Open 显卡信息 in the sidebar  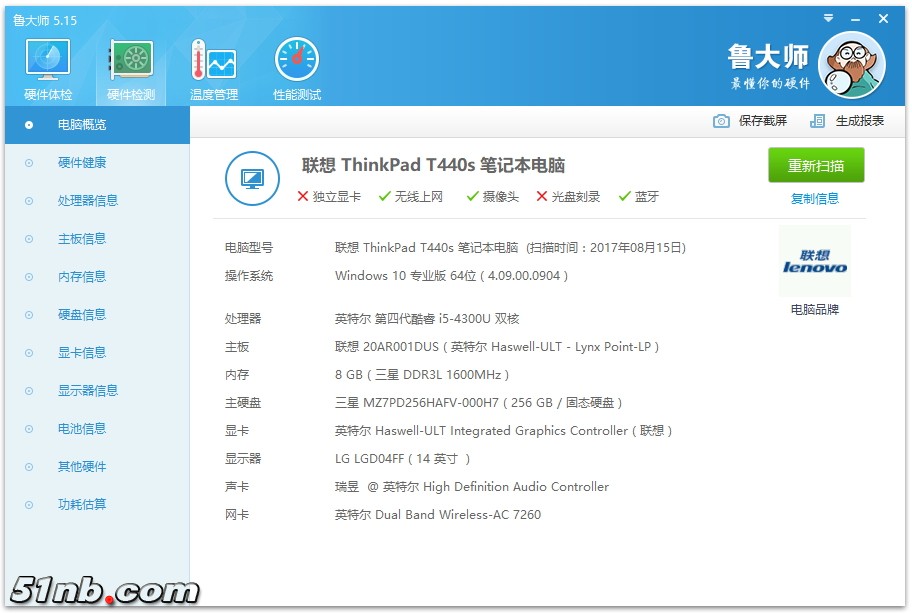coord(97,353)
